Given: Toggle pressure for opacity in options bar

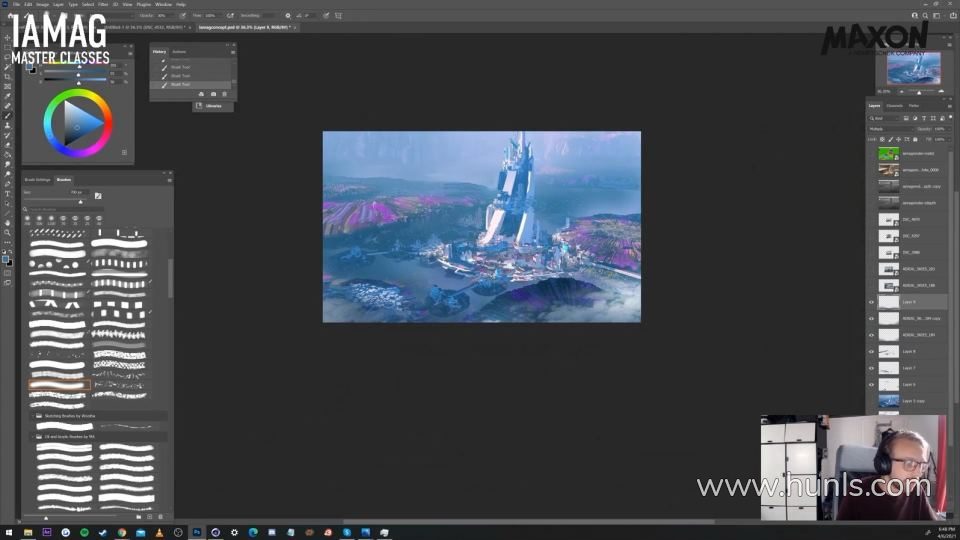Looking at the screenshot, I should 182,16.
